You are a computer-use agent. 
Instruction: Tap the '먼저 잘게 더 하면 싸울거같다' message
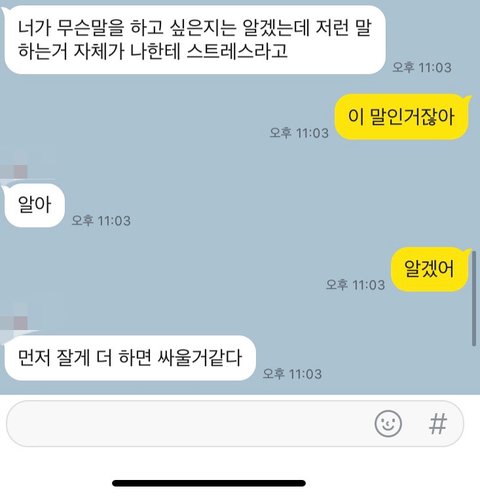130,358
